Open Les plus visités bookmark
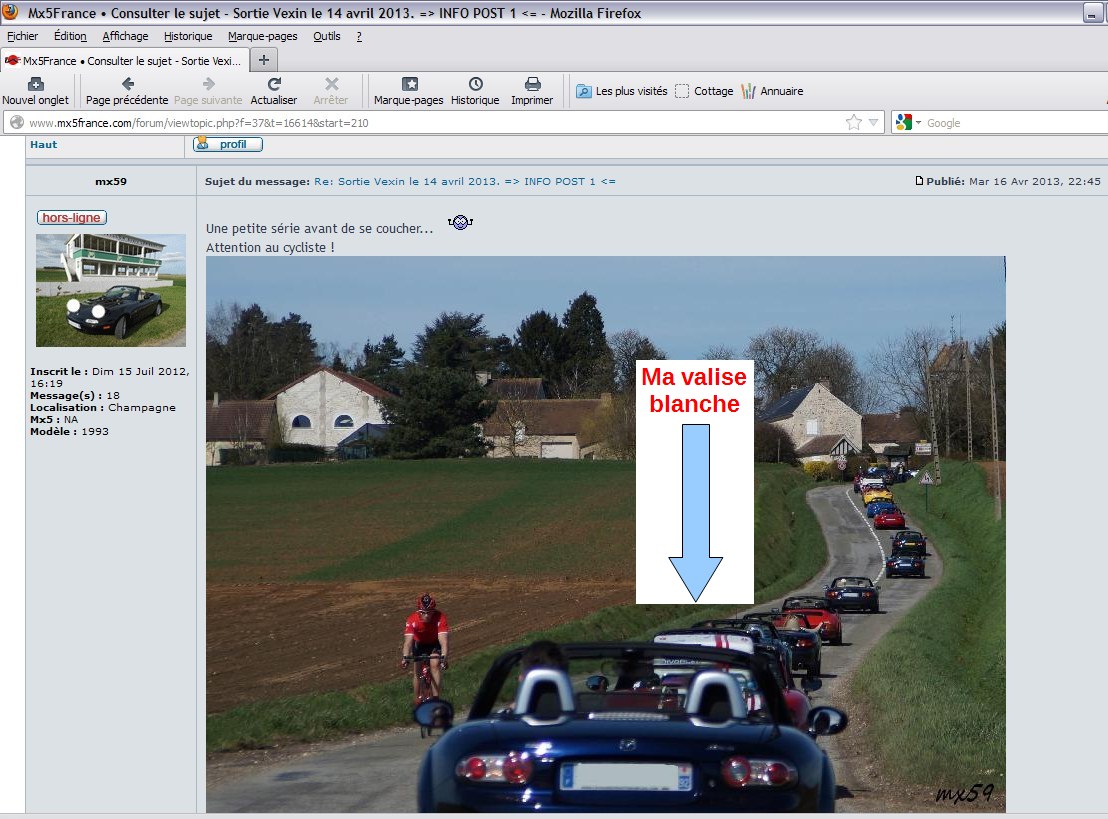The height and width of the screenshot is (819, 1108). pyautogui.click(x=621, y=91)
